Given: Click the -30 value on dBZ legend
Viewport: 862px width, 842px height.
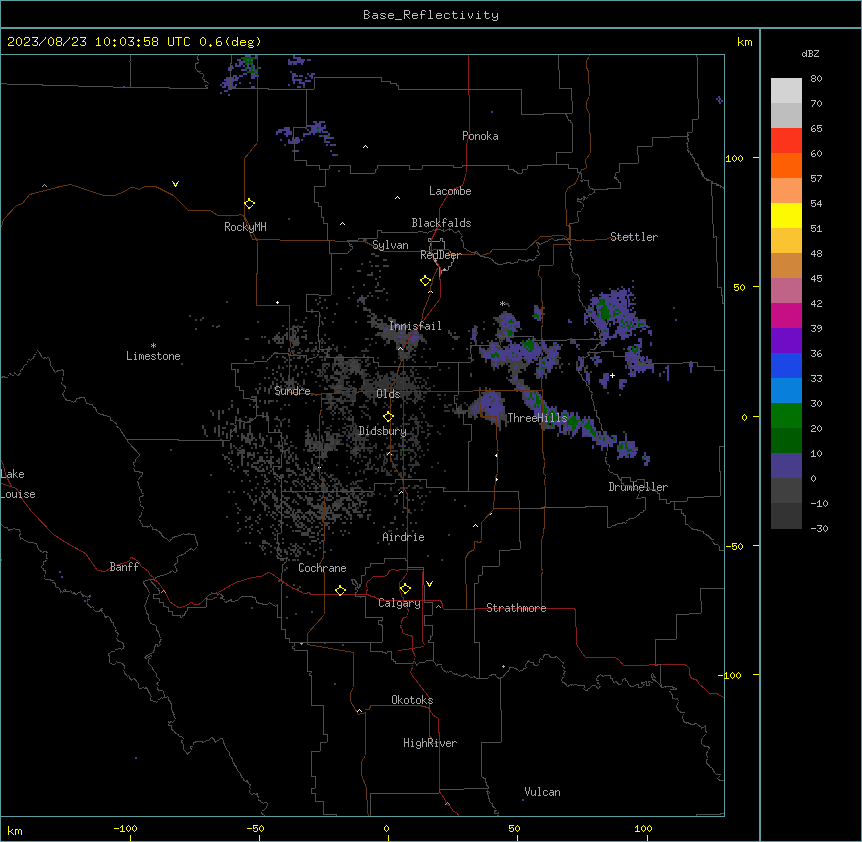Looking at the screenshot, I should coord(819,528).
